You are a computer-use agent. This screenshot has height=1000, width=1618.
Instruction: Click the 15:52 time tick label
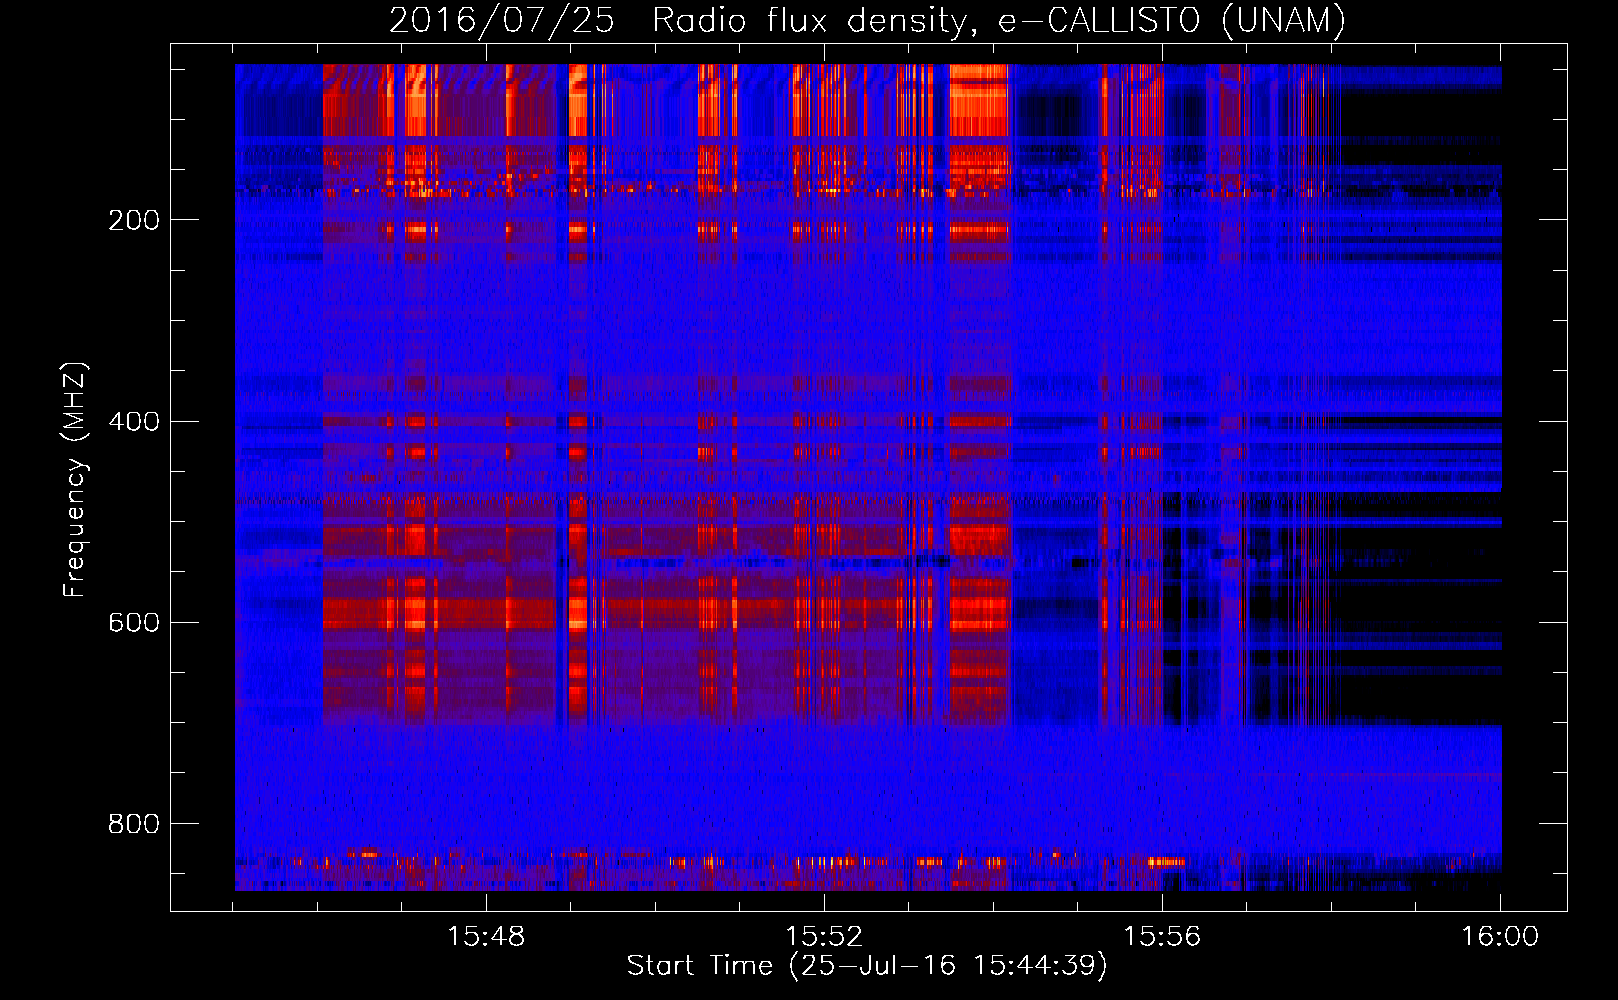[x=824, y=937]
